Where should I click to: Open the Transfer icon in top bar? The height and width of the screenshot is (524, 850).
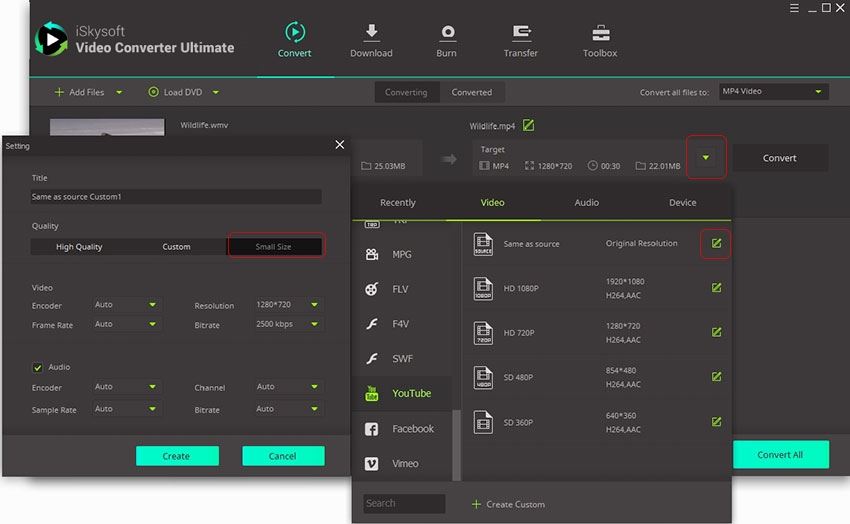(520, 32)
